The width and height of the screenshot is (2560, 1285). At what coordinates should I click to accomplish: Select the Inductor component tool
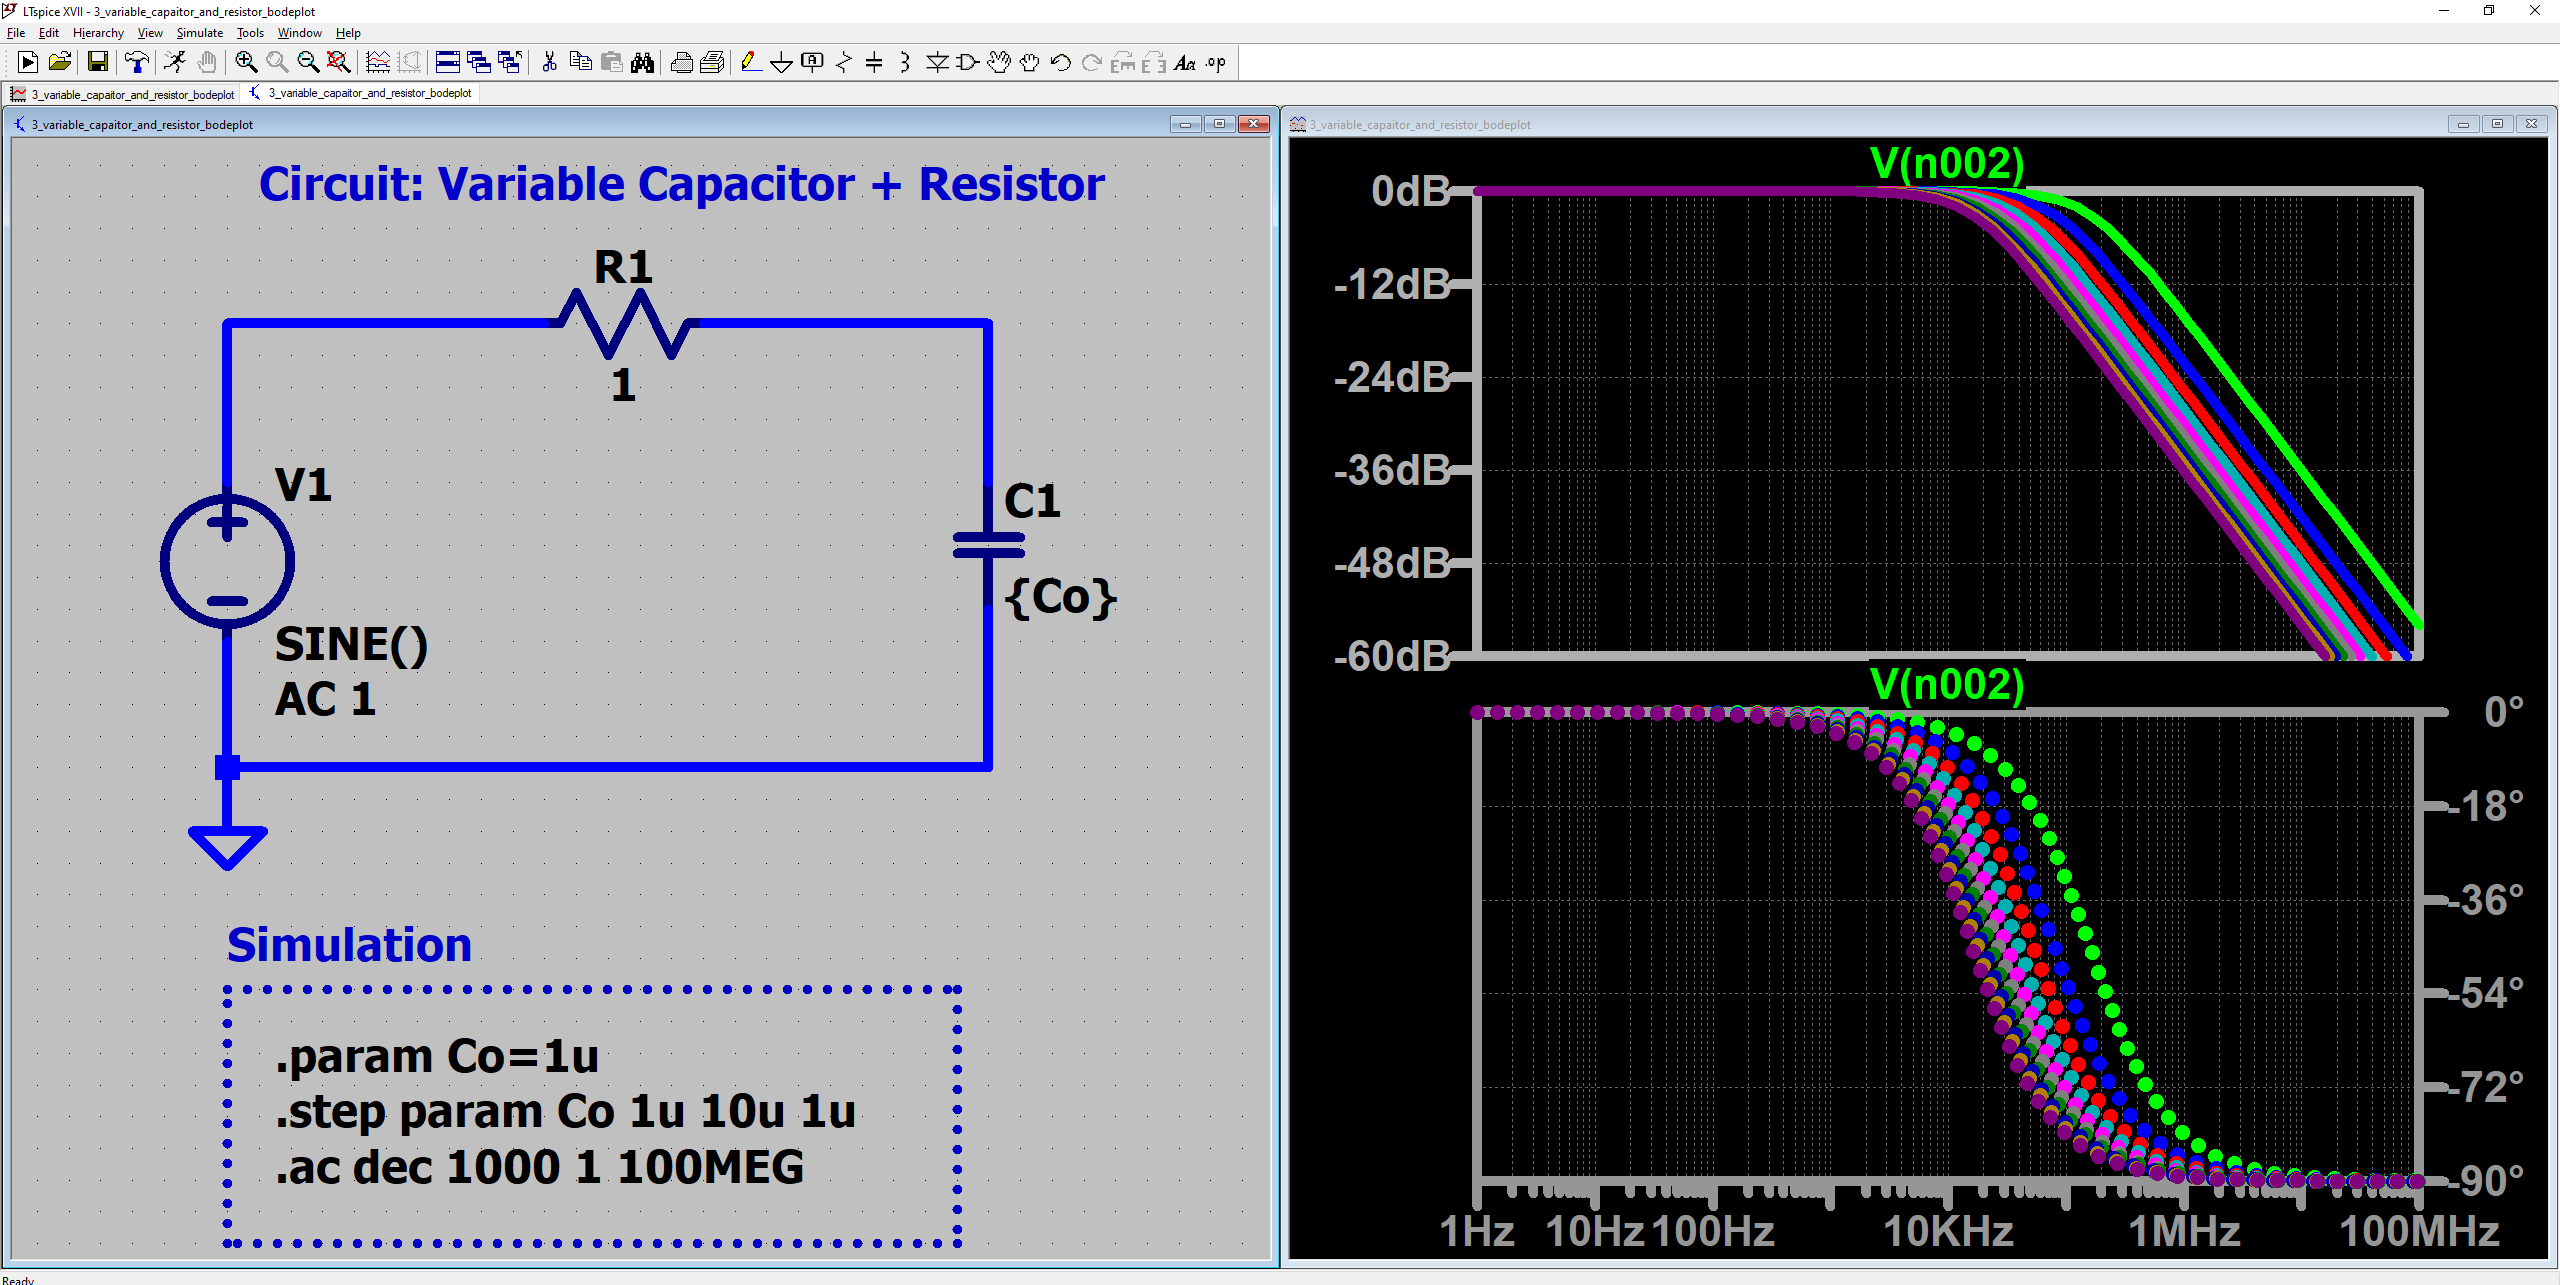(x=904, y=63)
